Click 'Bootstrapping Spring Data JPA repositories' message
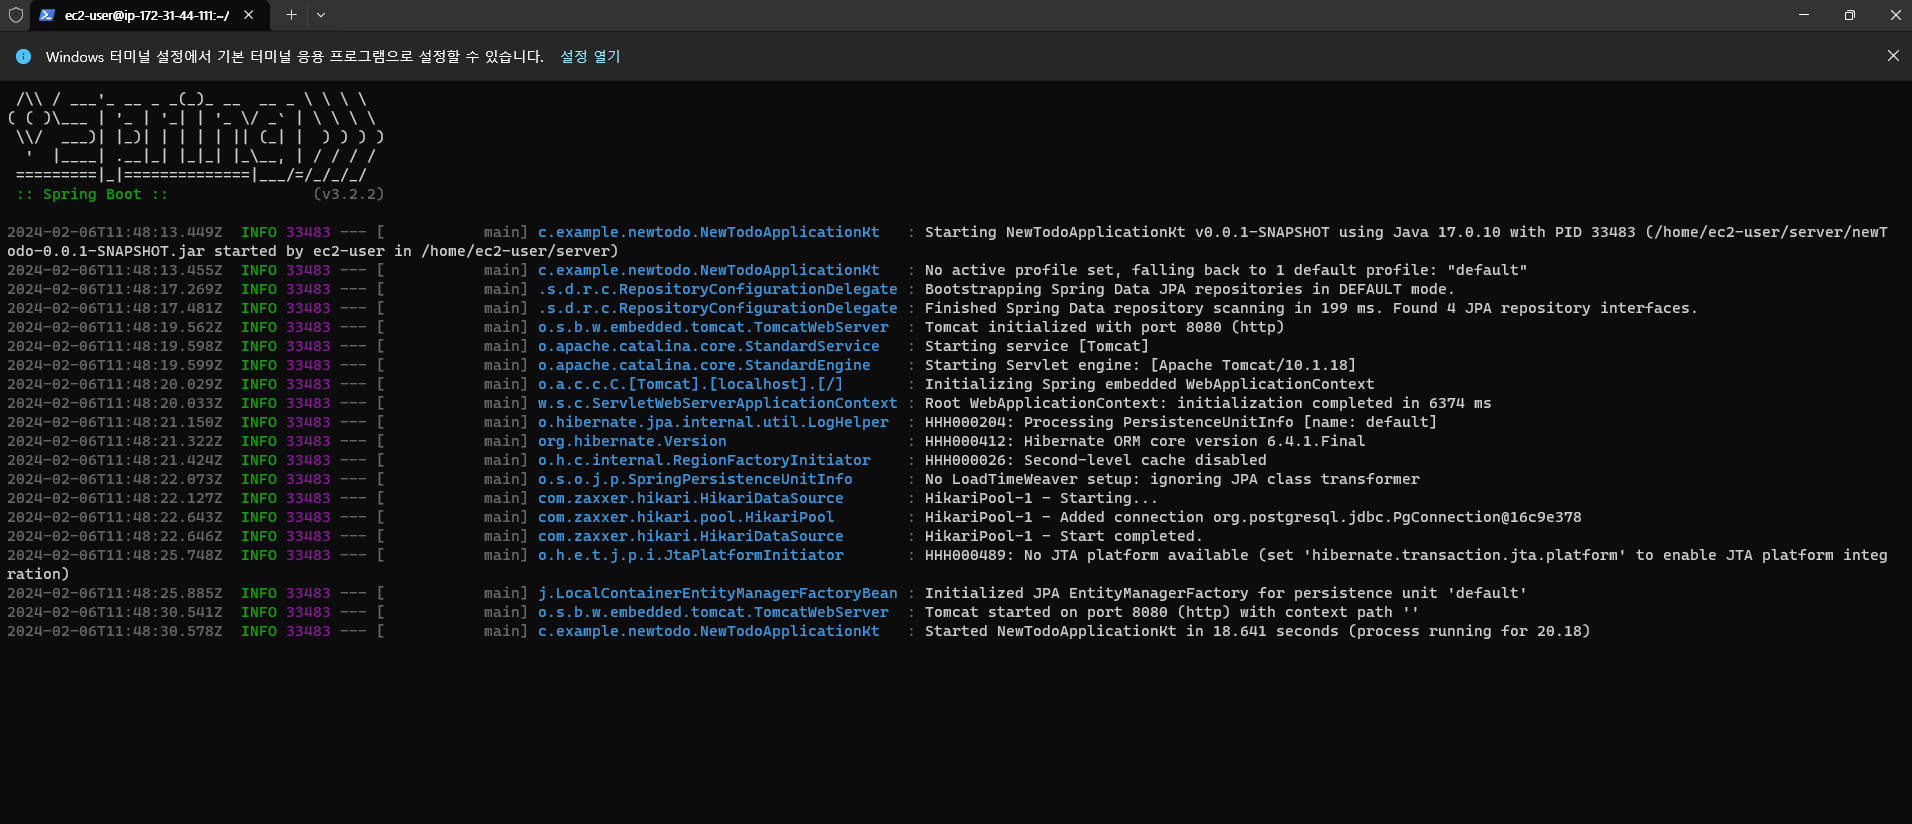The height and width of the screenshot is (824, 1912). (1190, 289)
